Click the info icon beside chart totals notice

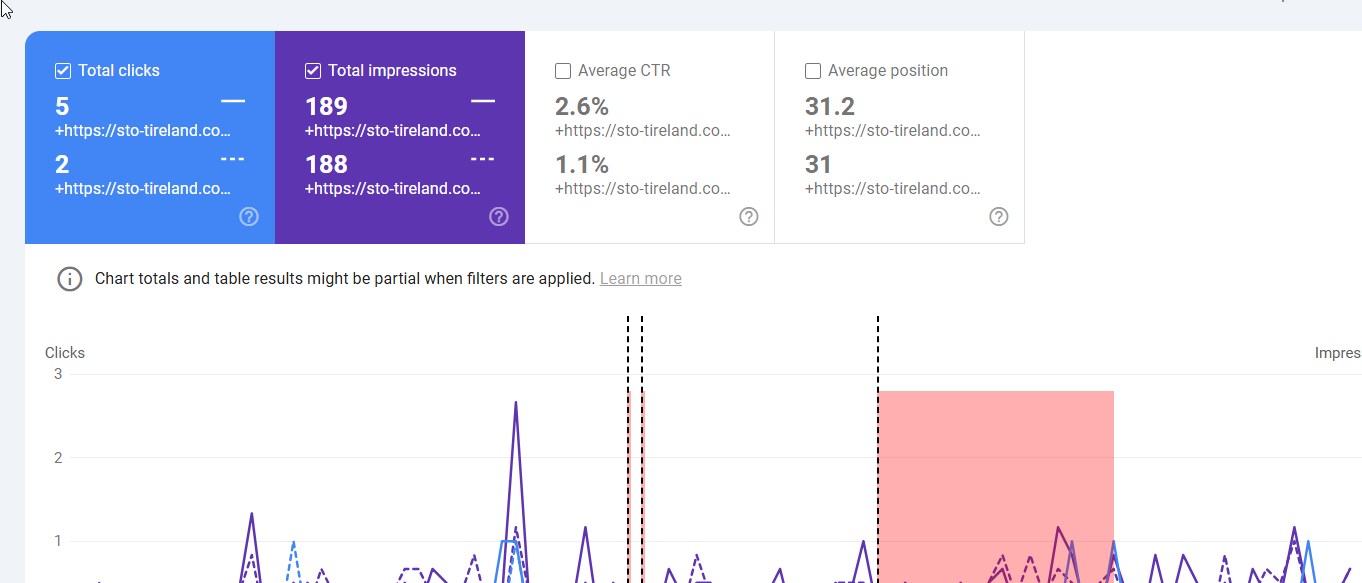tap(70, 279)
